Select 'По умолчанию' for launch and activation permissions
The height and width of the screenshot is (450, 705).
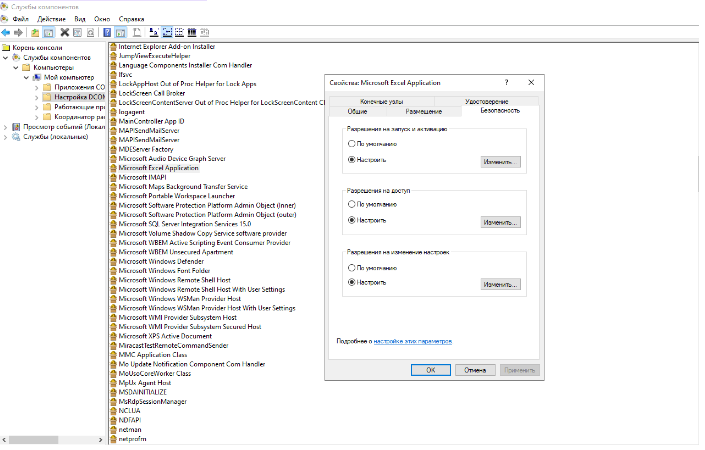tap(351, 145)
